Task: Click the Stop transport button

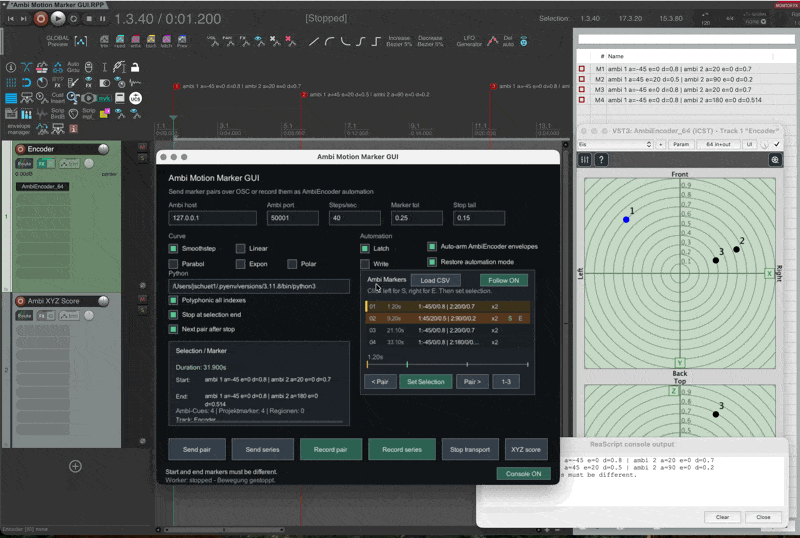Action: click(470, 450)
